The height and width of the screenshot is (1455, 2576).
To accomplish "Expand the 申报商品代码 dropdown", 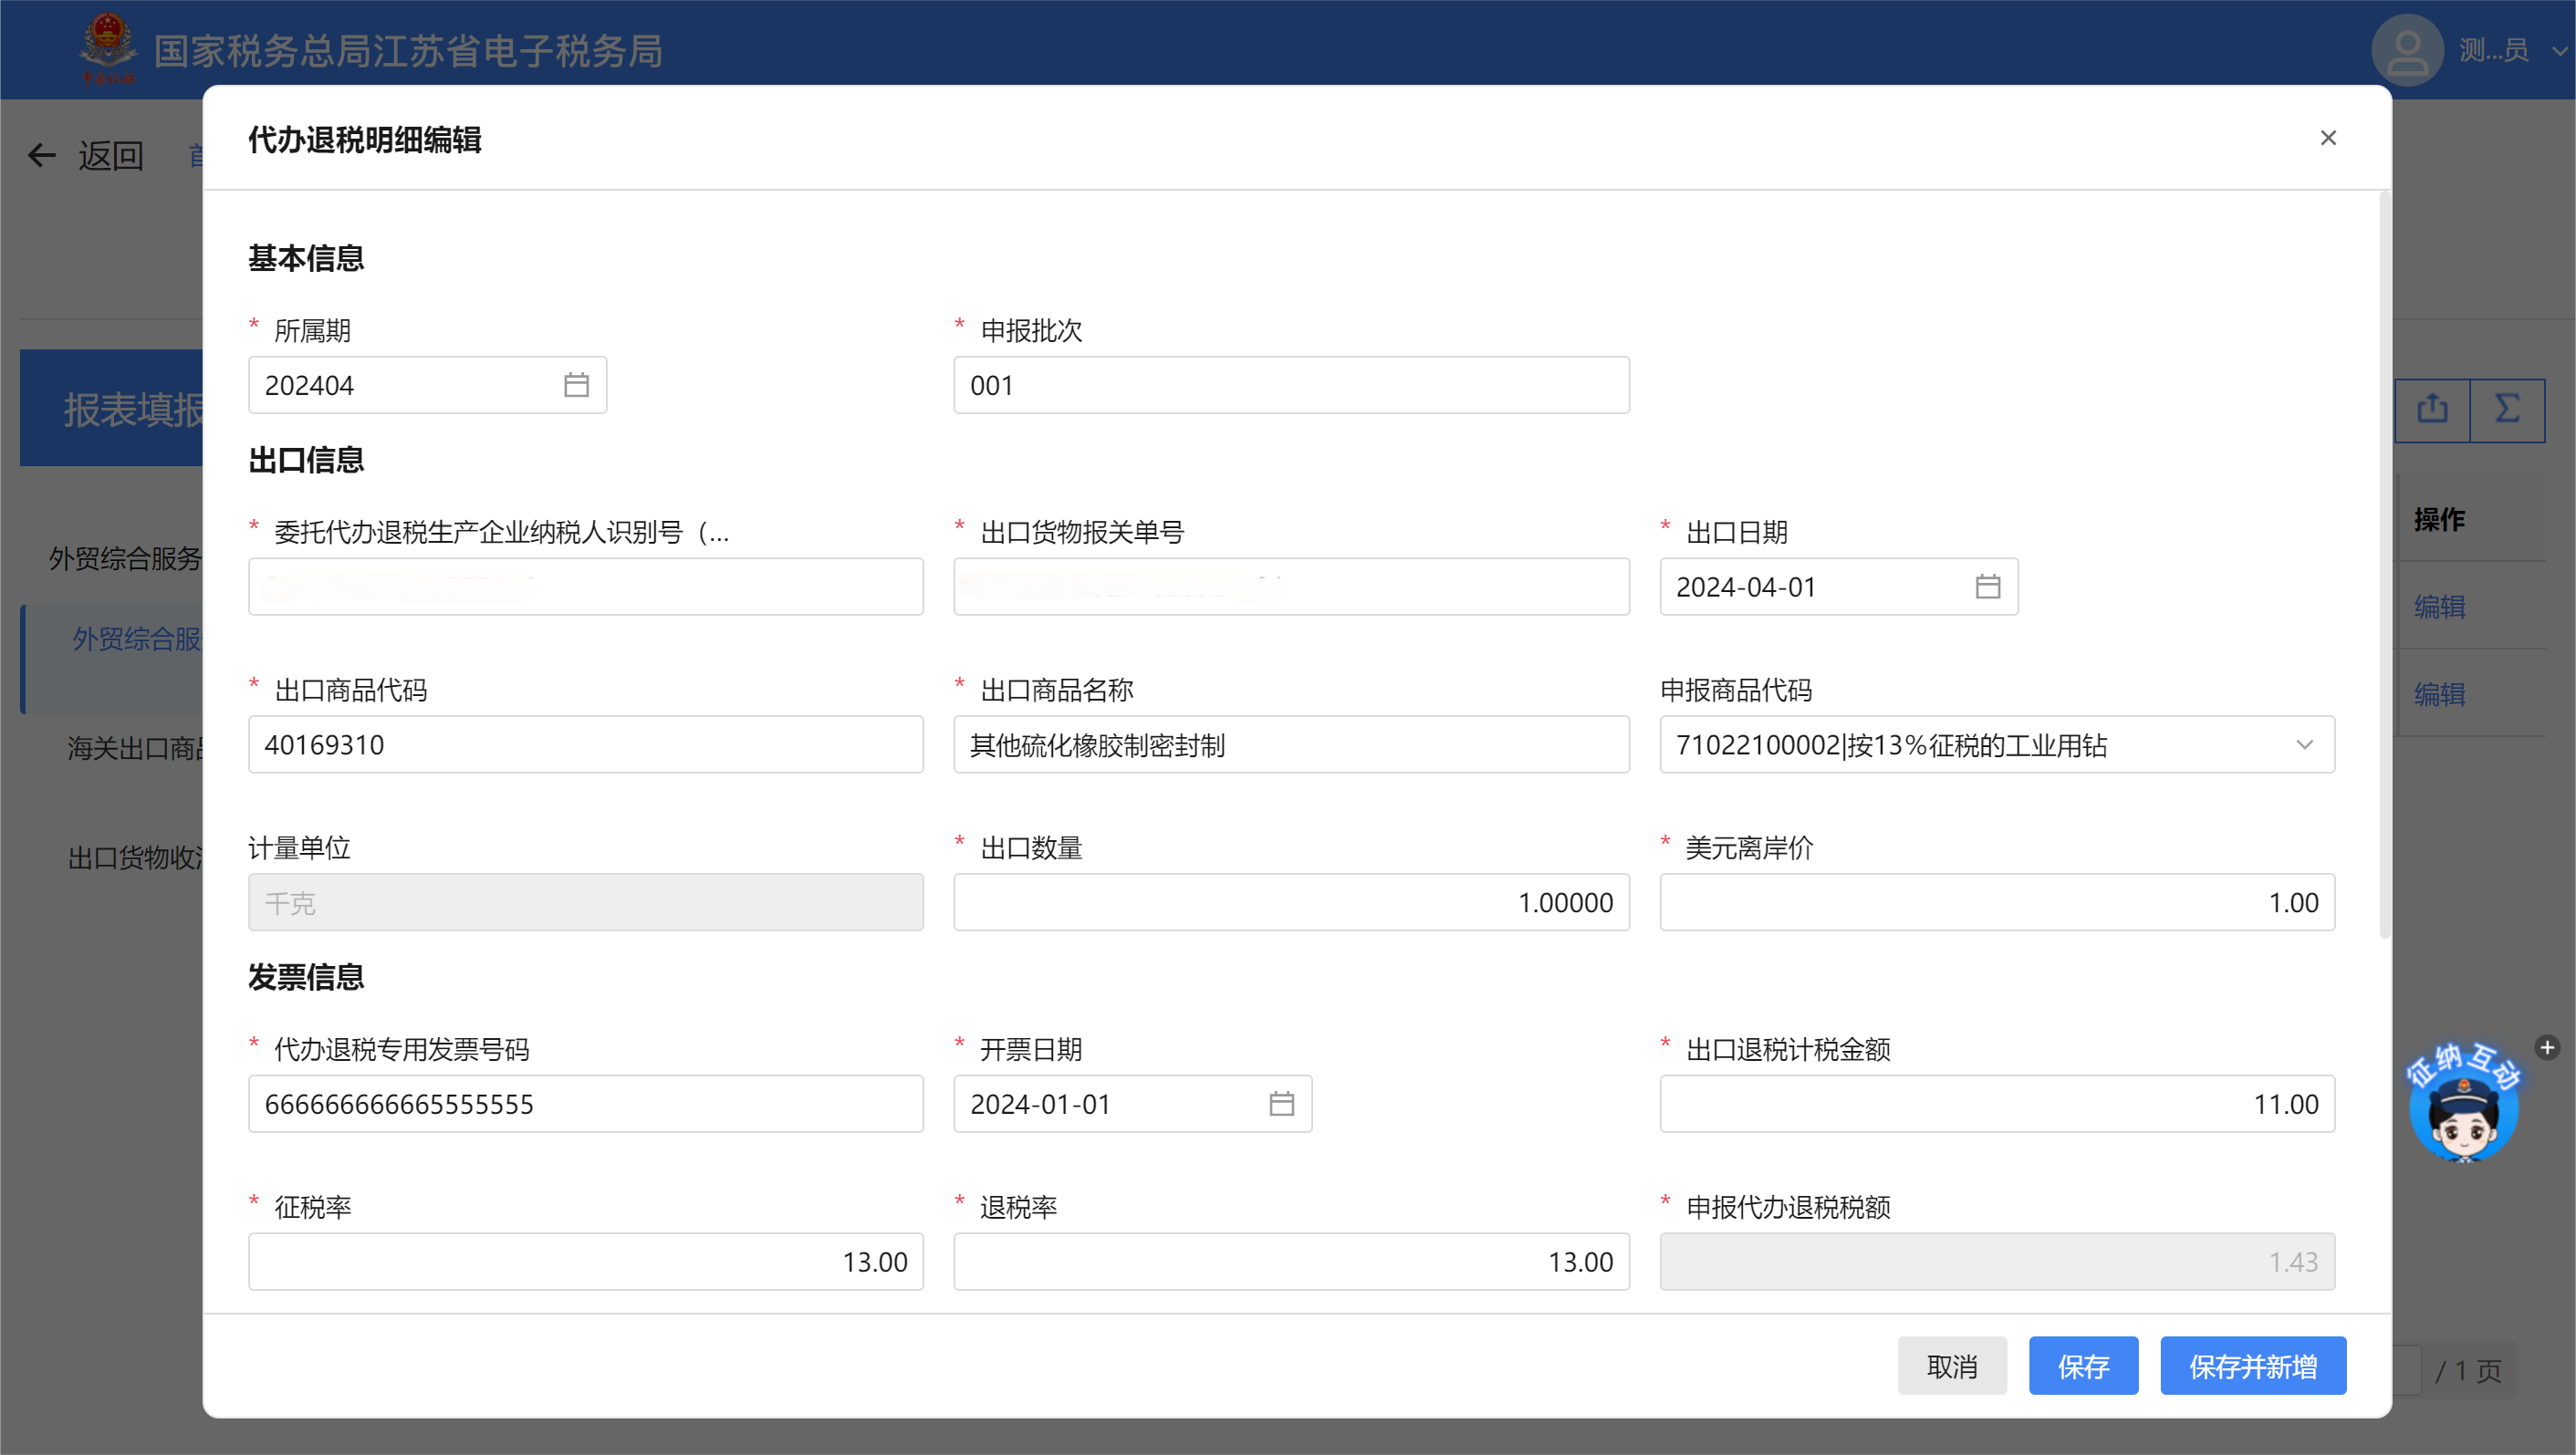I will [x=2304, y=745].
